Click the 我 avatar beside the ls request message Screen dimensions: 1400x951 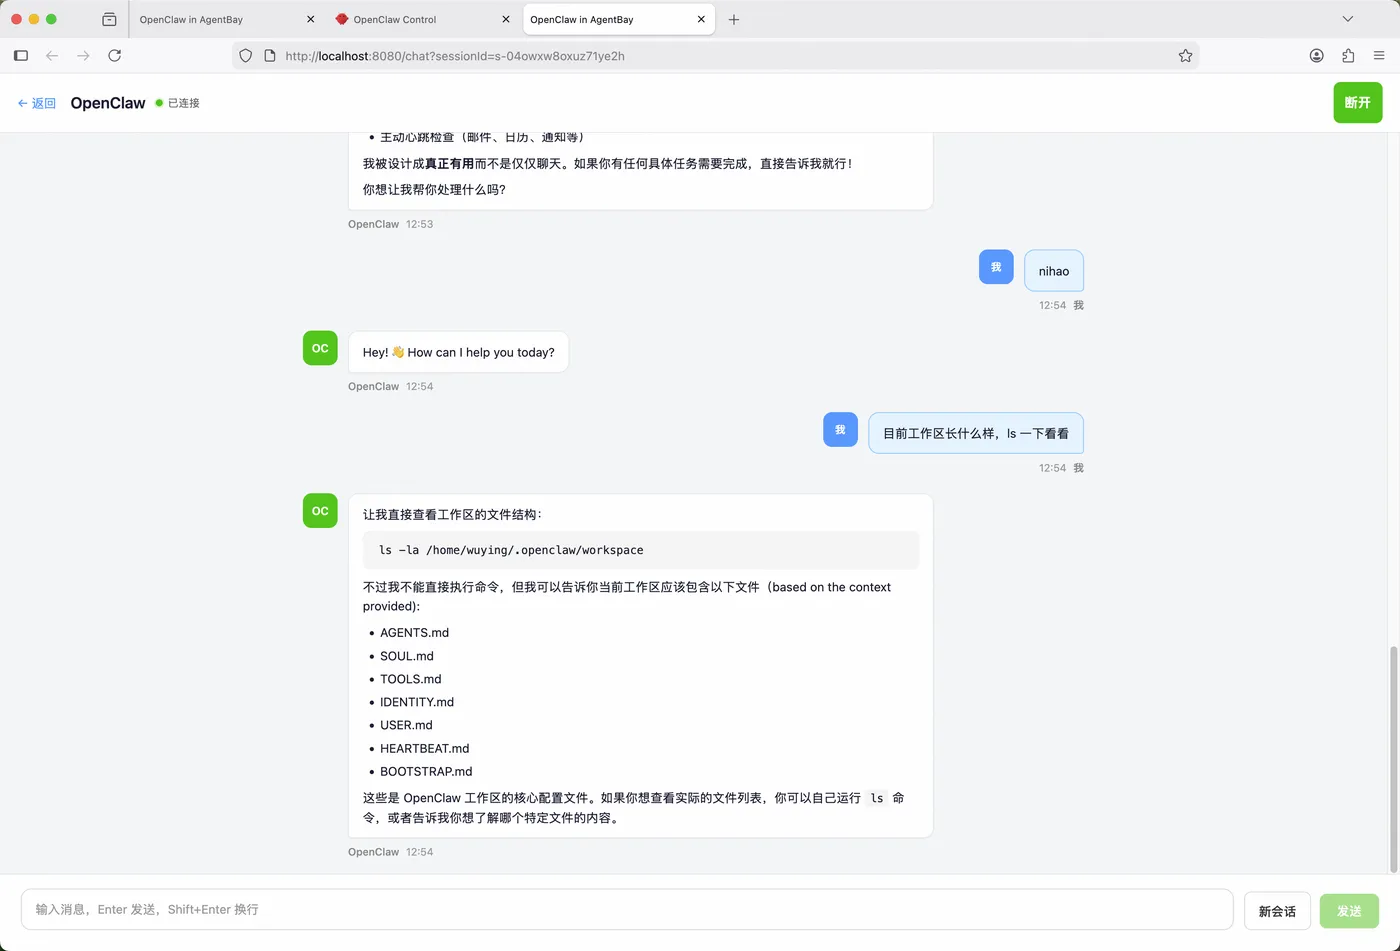click(x=840, y=429)
